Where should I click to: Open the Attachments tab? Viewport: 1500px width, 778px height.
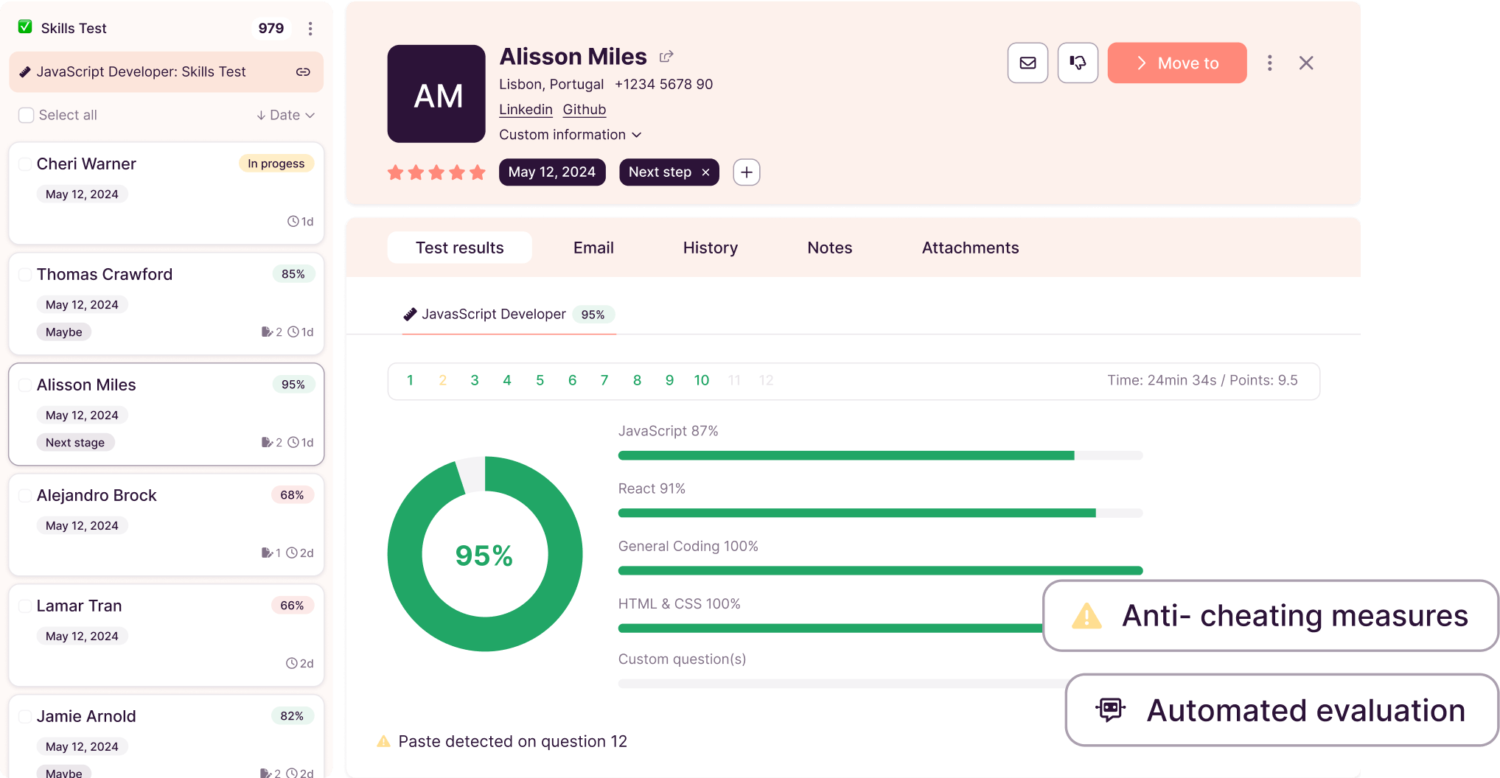point(969,247)
